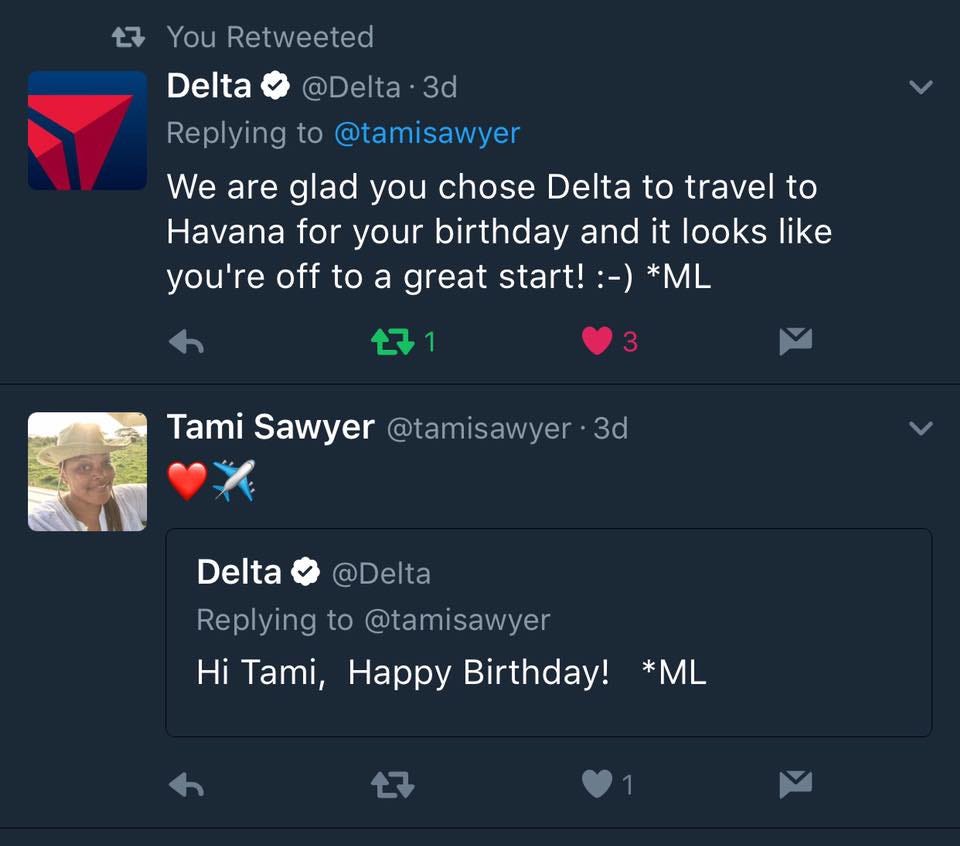The width and height of the screenshot is (960, 846).
Task: Open Tami Sawyer's profile from her name
Action: click(x=270, y=428)
